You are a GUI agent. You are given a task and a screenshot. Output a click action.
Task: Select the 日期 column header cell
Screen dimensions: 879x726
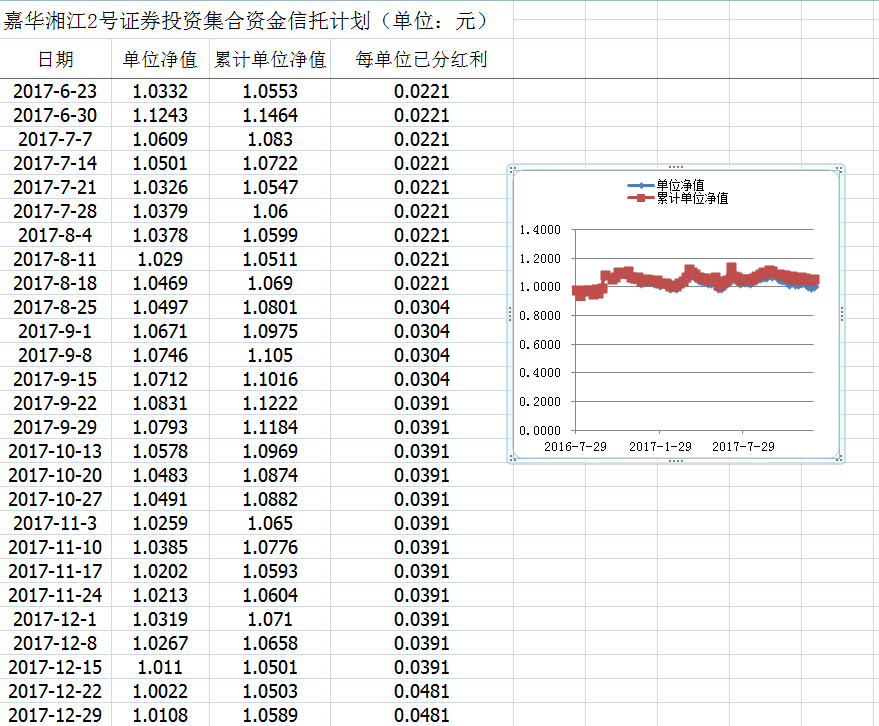click(55, 60)
